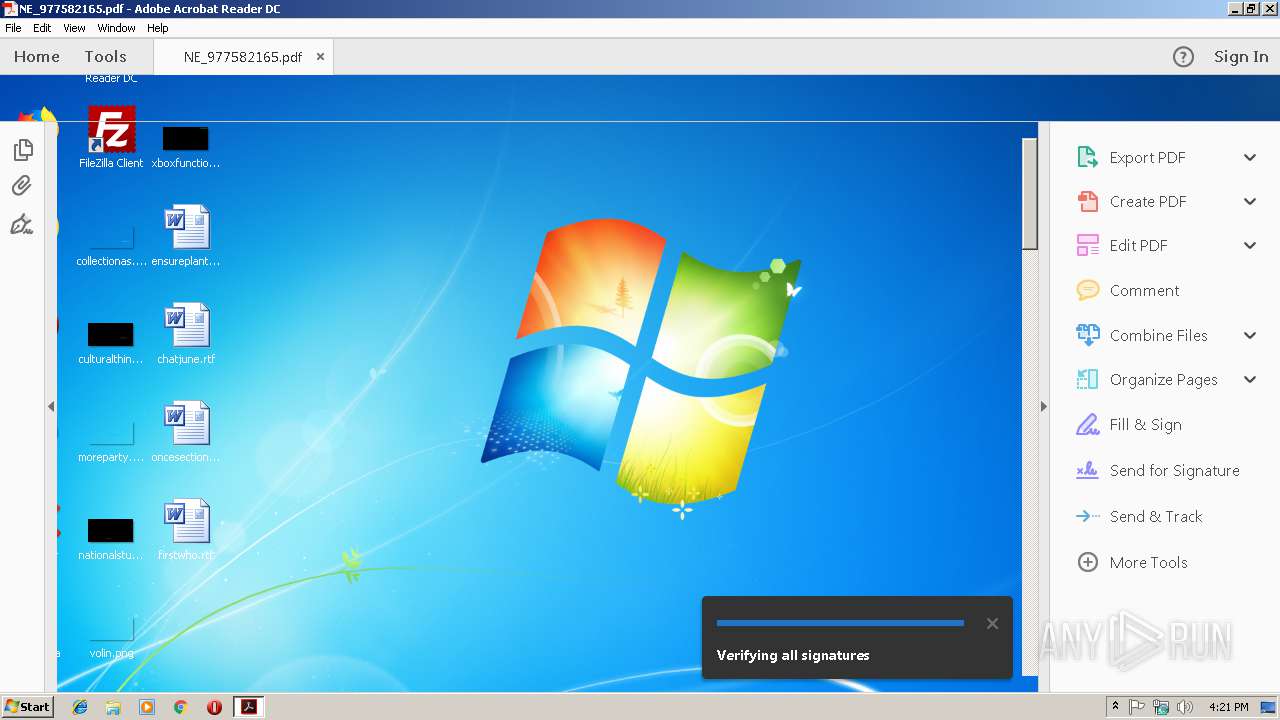Viewport: 1280px width, 720px height.
Task: Dismiss the Verifying all signatures notification
Action: (x=992, y=623)
